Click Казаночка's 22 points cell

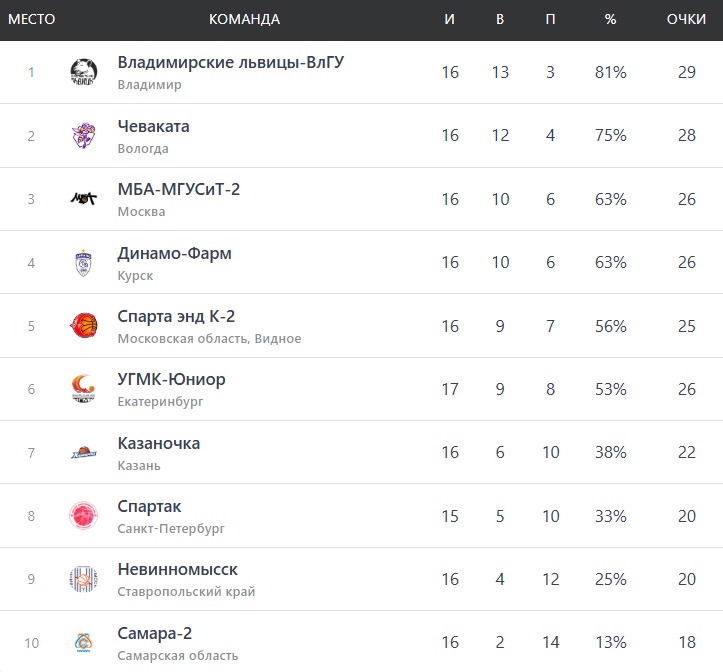pyautogui.click(x=687, y=453)
